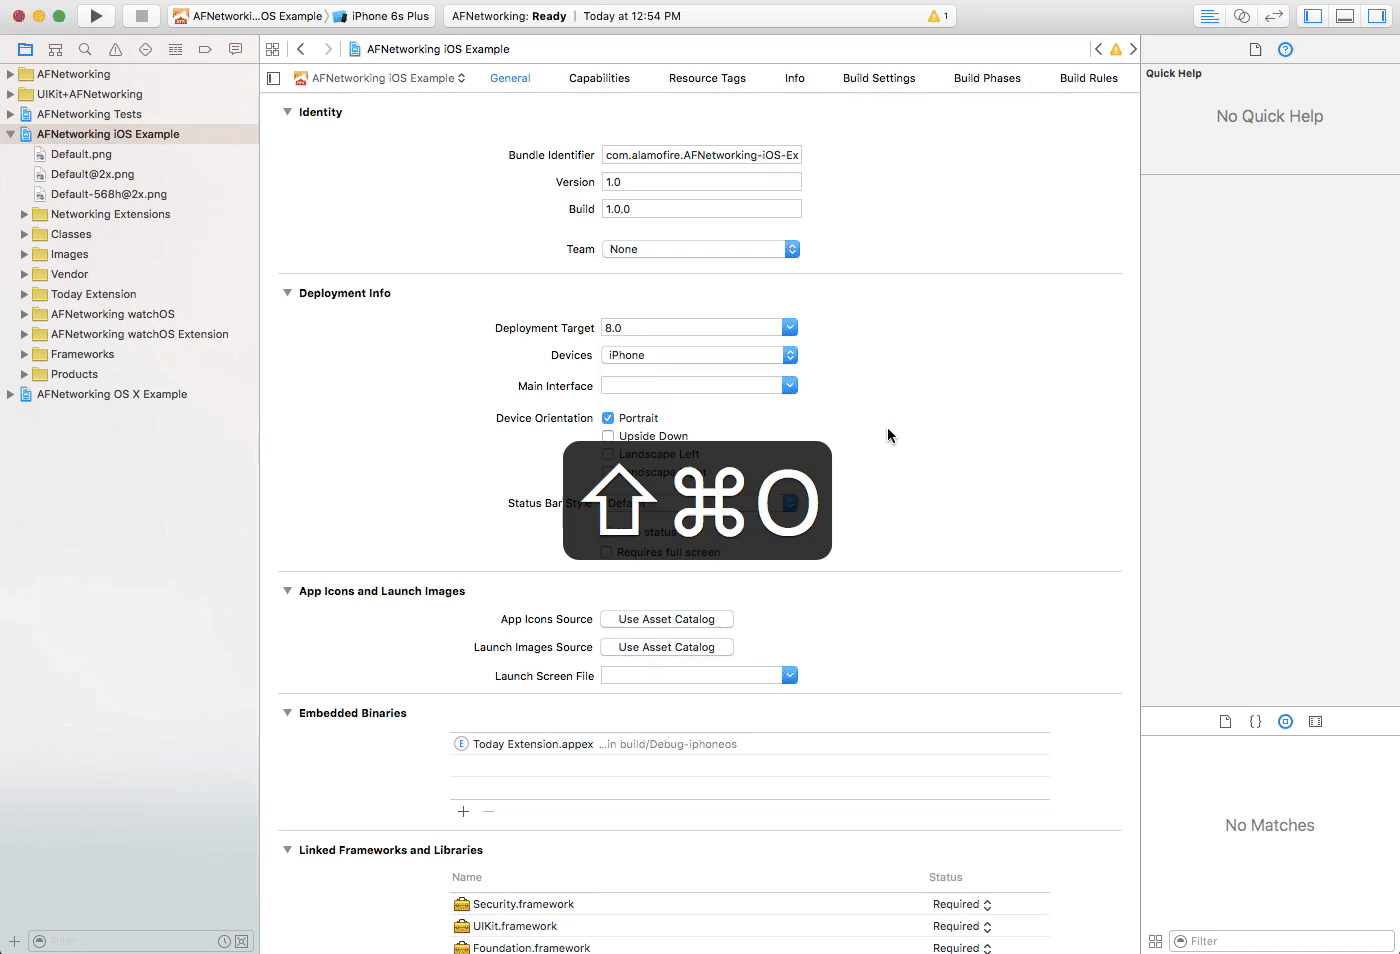Screen dimensions: 1400x954
Task: Expand the Networking Extensions folder
Action: coord(25,214)
